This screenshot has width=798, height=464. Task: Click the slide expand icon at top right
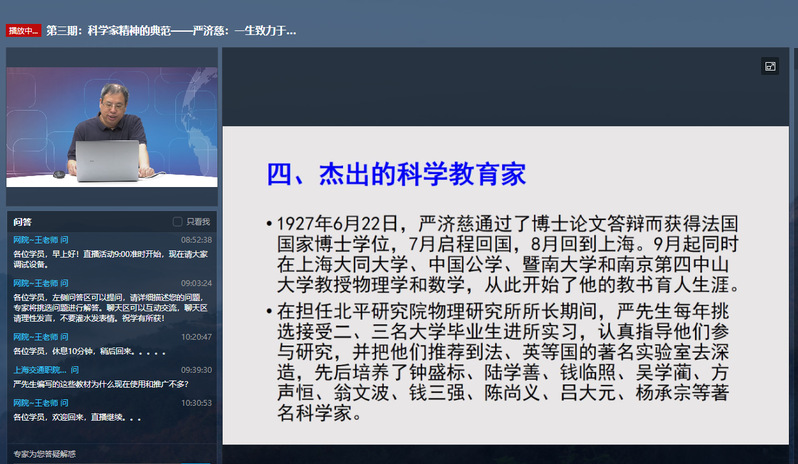point(769,66)
